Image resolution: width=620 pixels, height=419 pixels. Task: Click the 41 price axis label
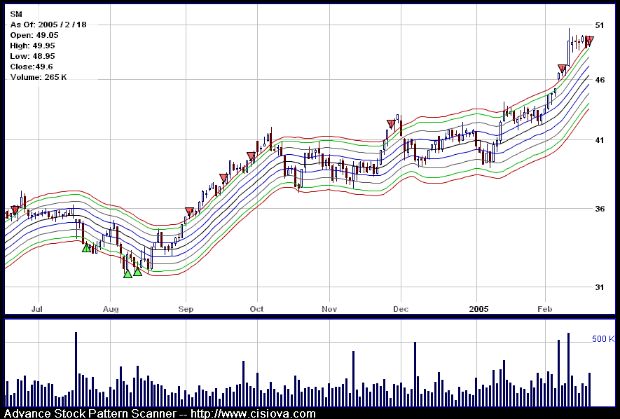coord(599,140)
